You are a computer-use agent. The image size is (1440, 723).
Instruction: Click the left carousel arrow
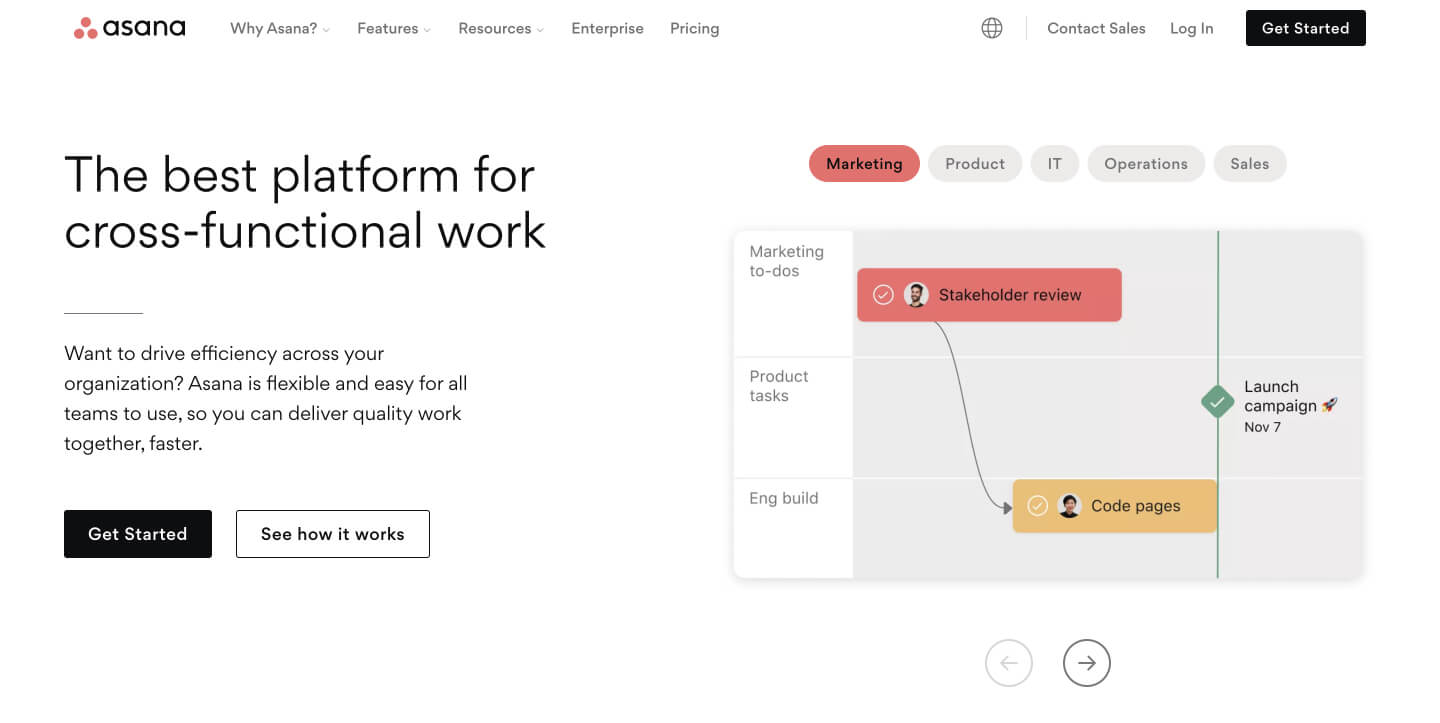coord(1009,663)
